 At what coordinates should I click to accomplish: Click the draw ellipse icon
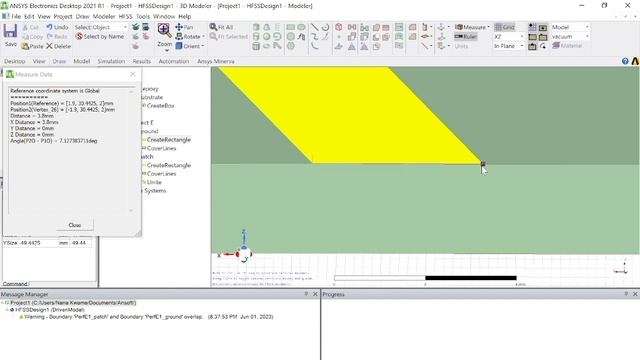[x=301, y=27]
